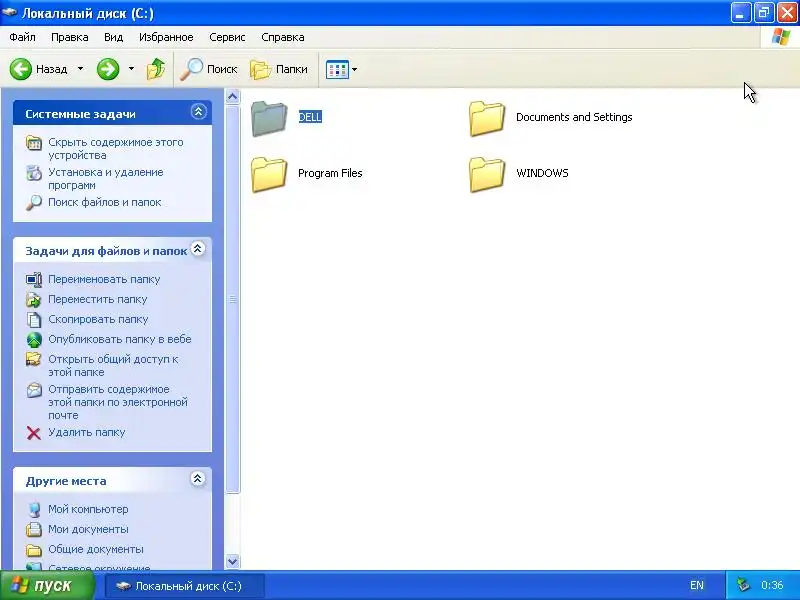Open the Back button history dropdown arrow
The width and height of the screenshot is (800, 600).
click(81, 69)
